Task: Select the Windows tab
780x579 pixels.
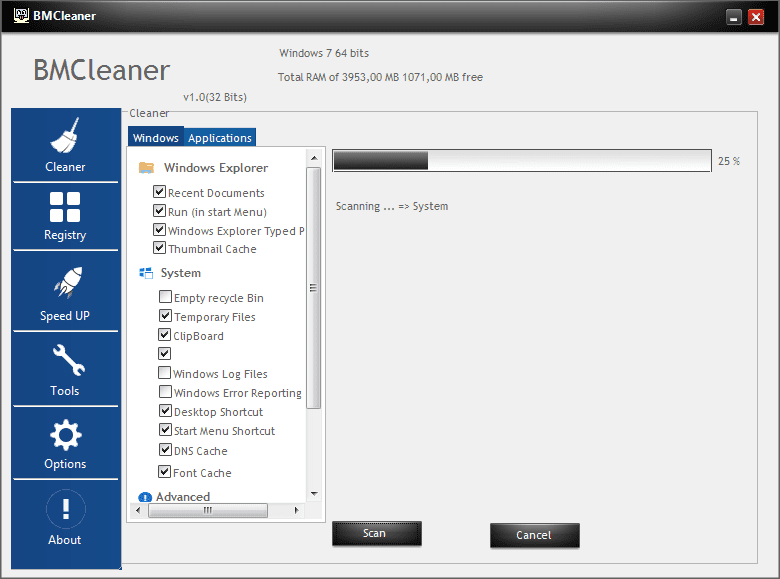Action: click(x=156, y=138)
